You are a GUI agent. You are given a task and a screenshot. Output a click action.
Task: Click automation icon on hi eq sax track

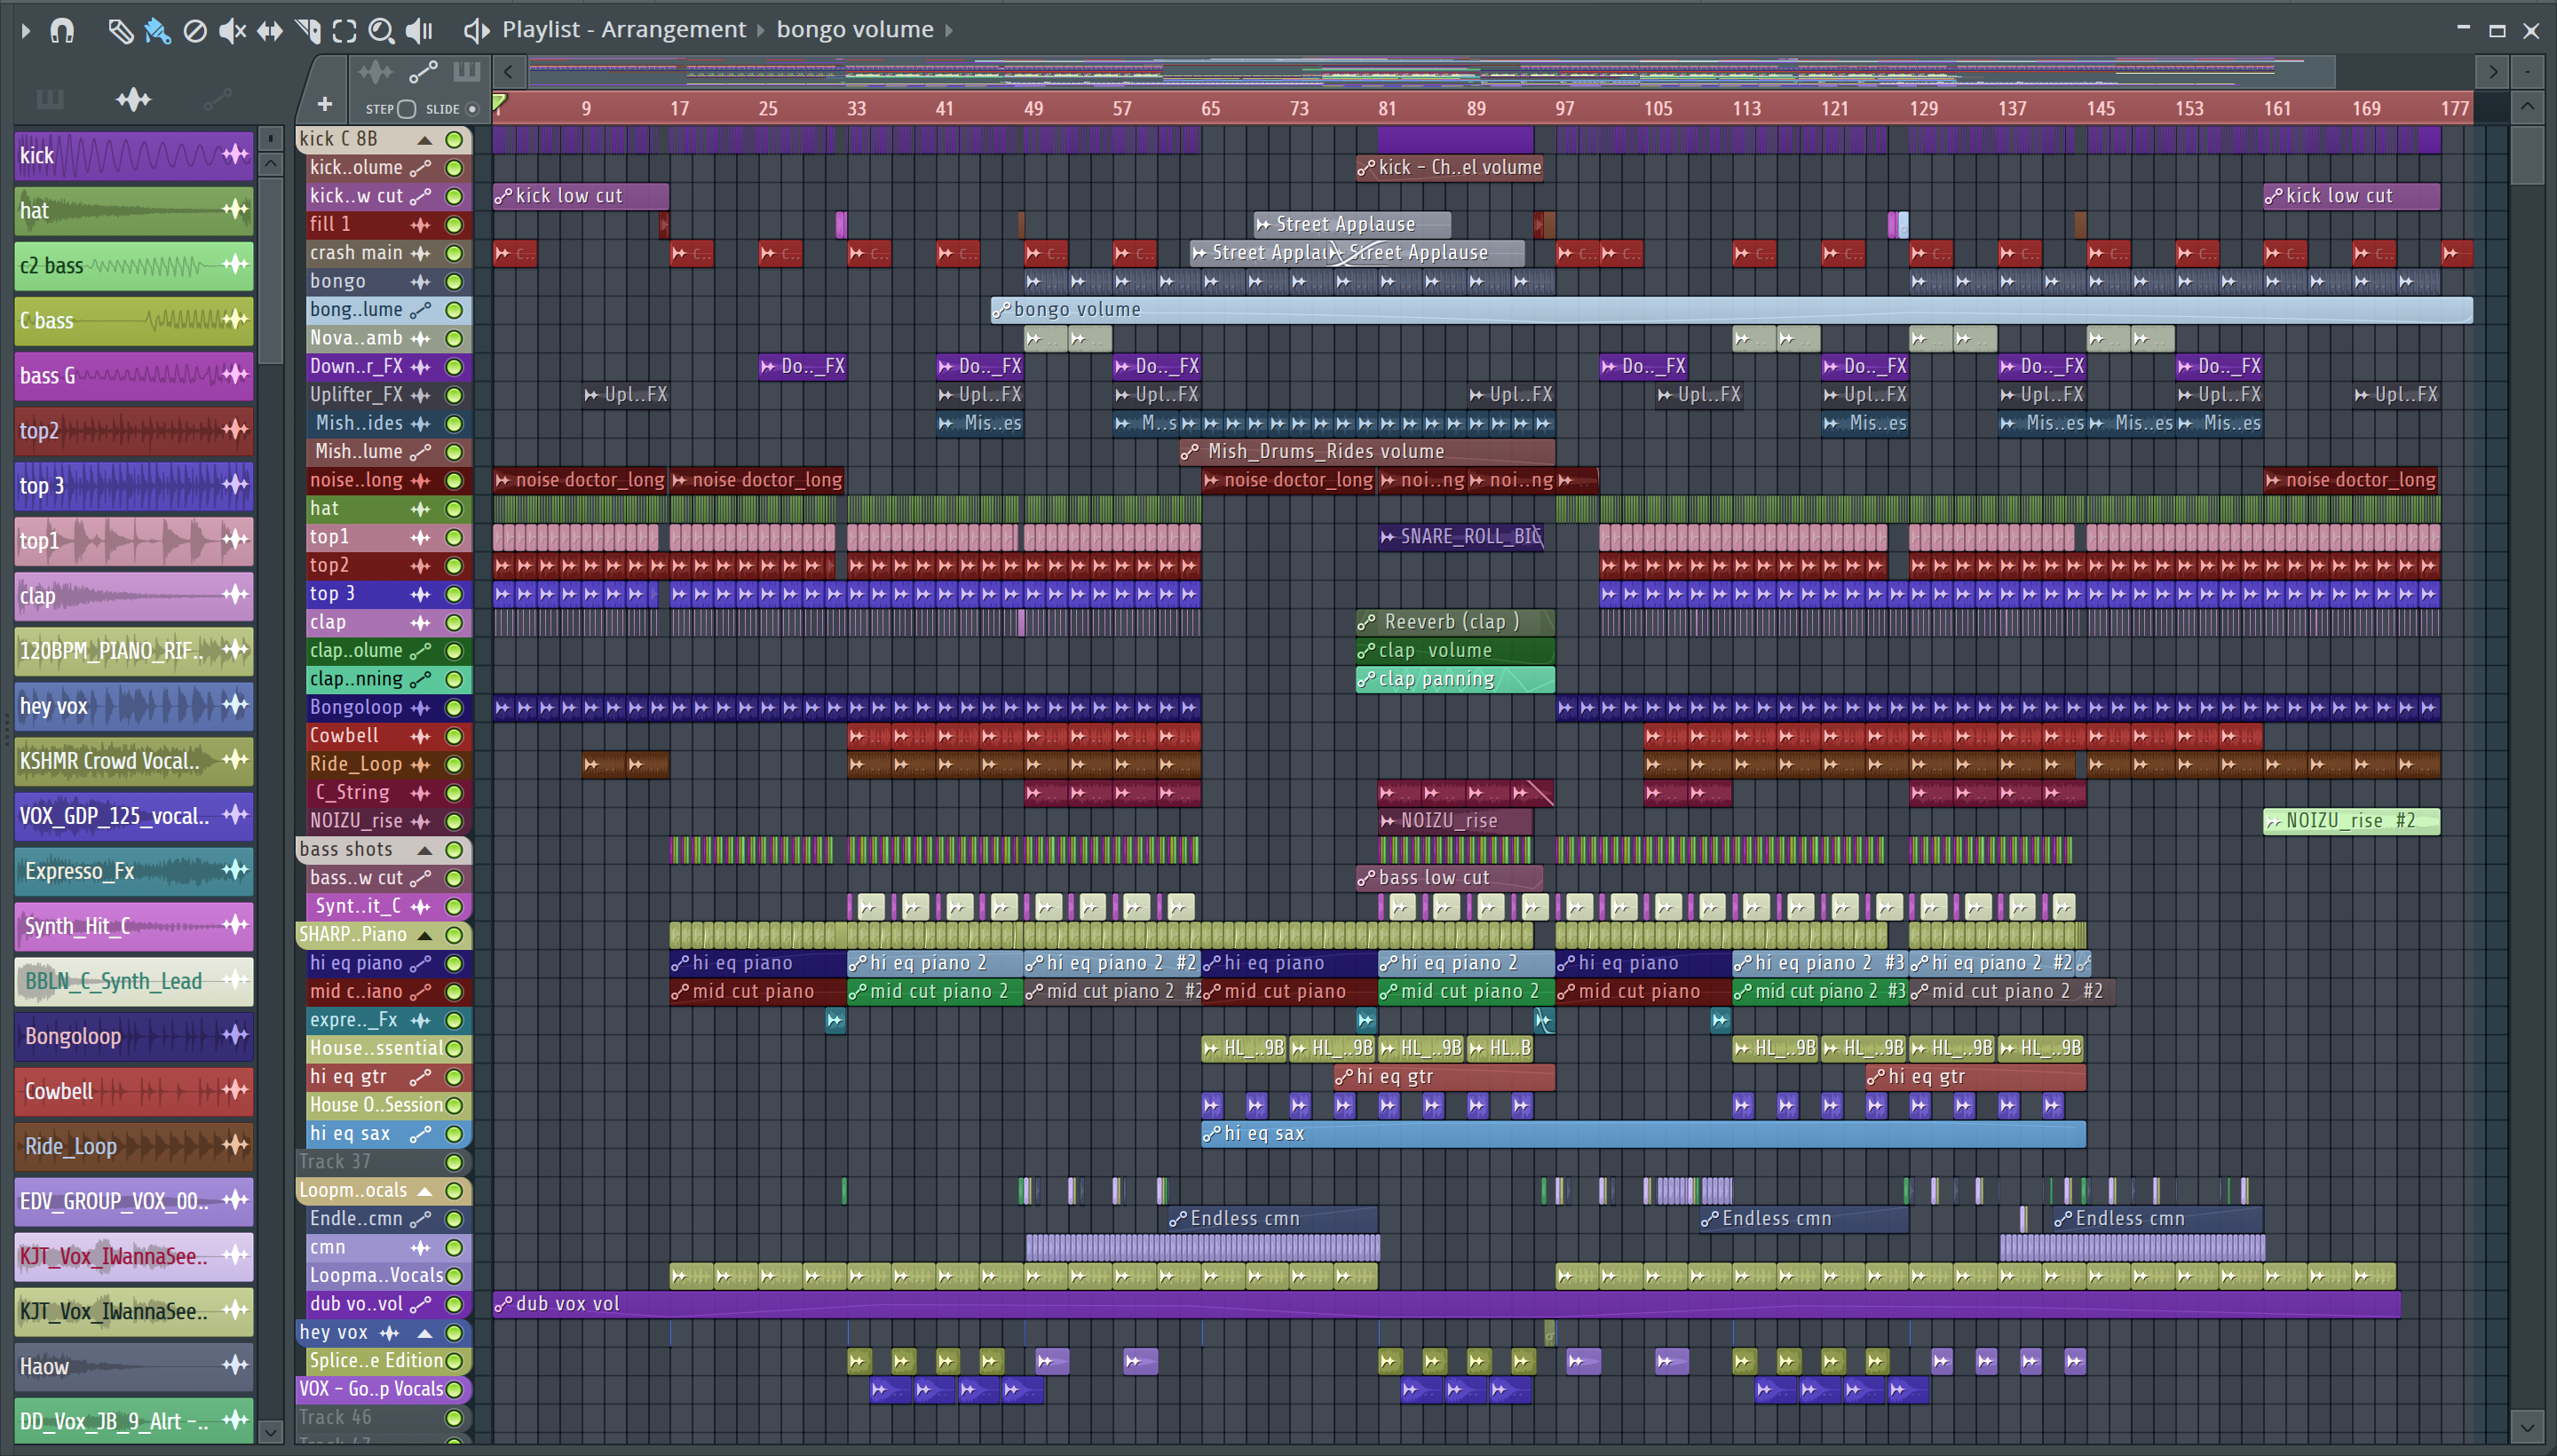tap(421, 1134)
